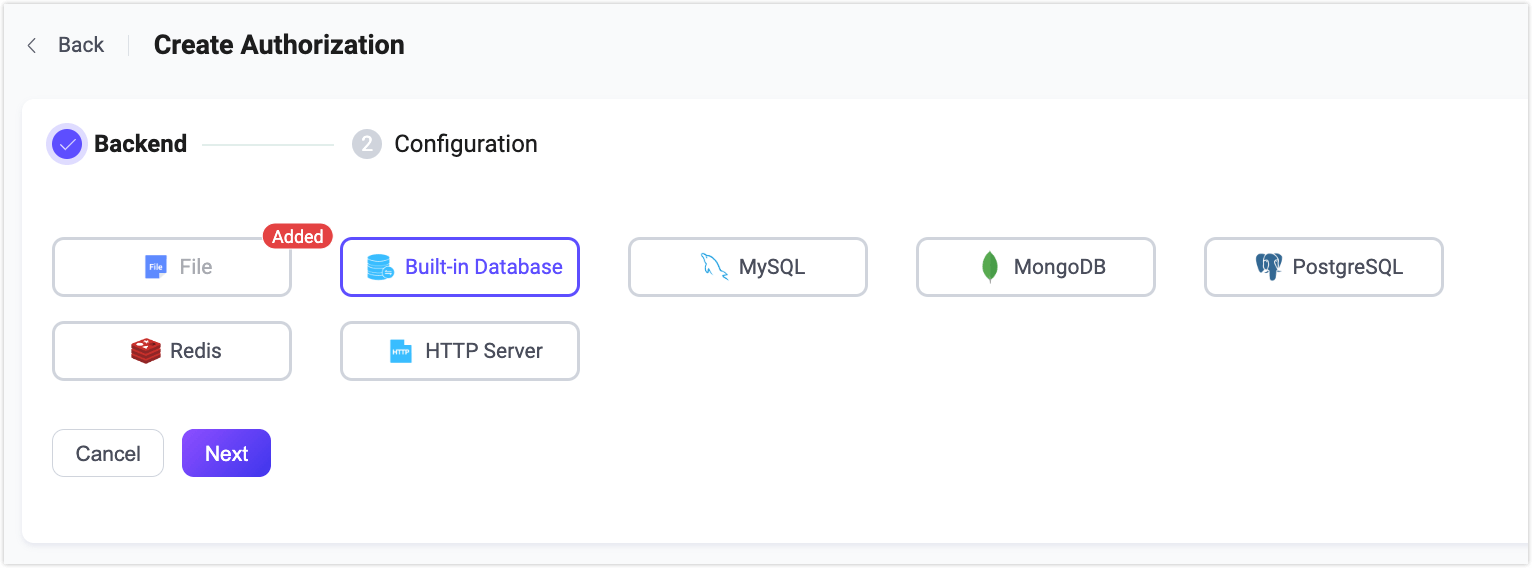Click the MySQL dolphin icon
Image resolution: width=1532 pixels, height=568 pixels.
(x=714, y=267)
